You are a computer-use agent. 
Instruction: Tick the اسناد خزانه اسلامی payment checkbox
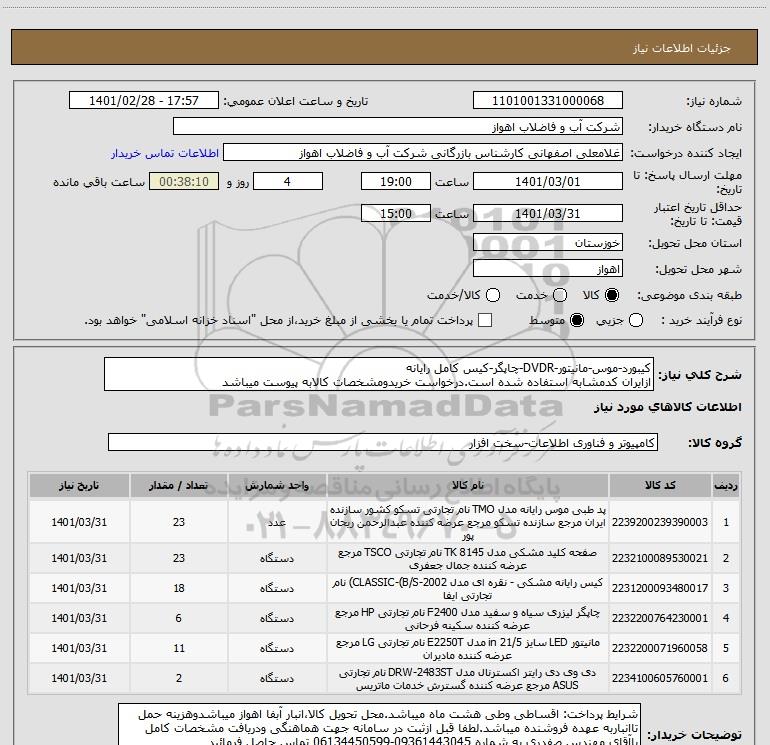click(485, 320)
